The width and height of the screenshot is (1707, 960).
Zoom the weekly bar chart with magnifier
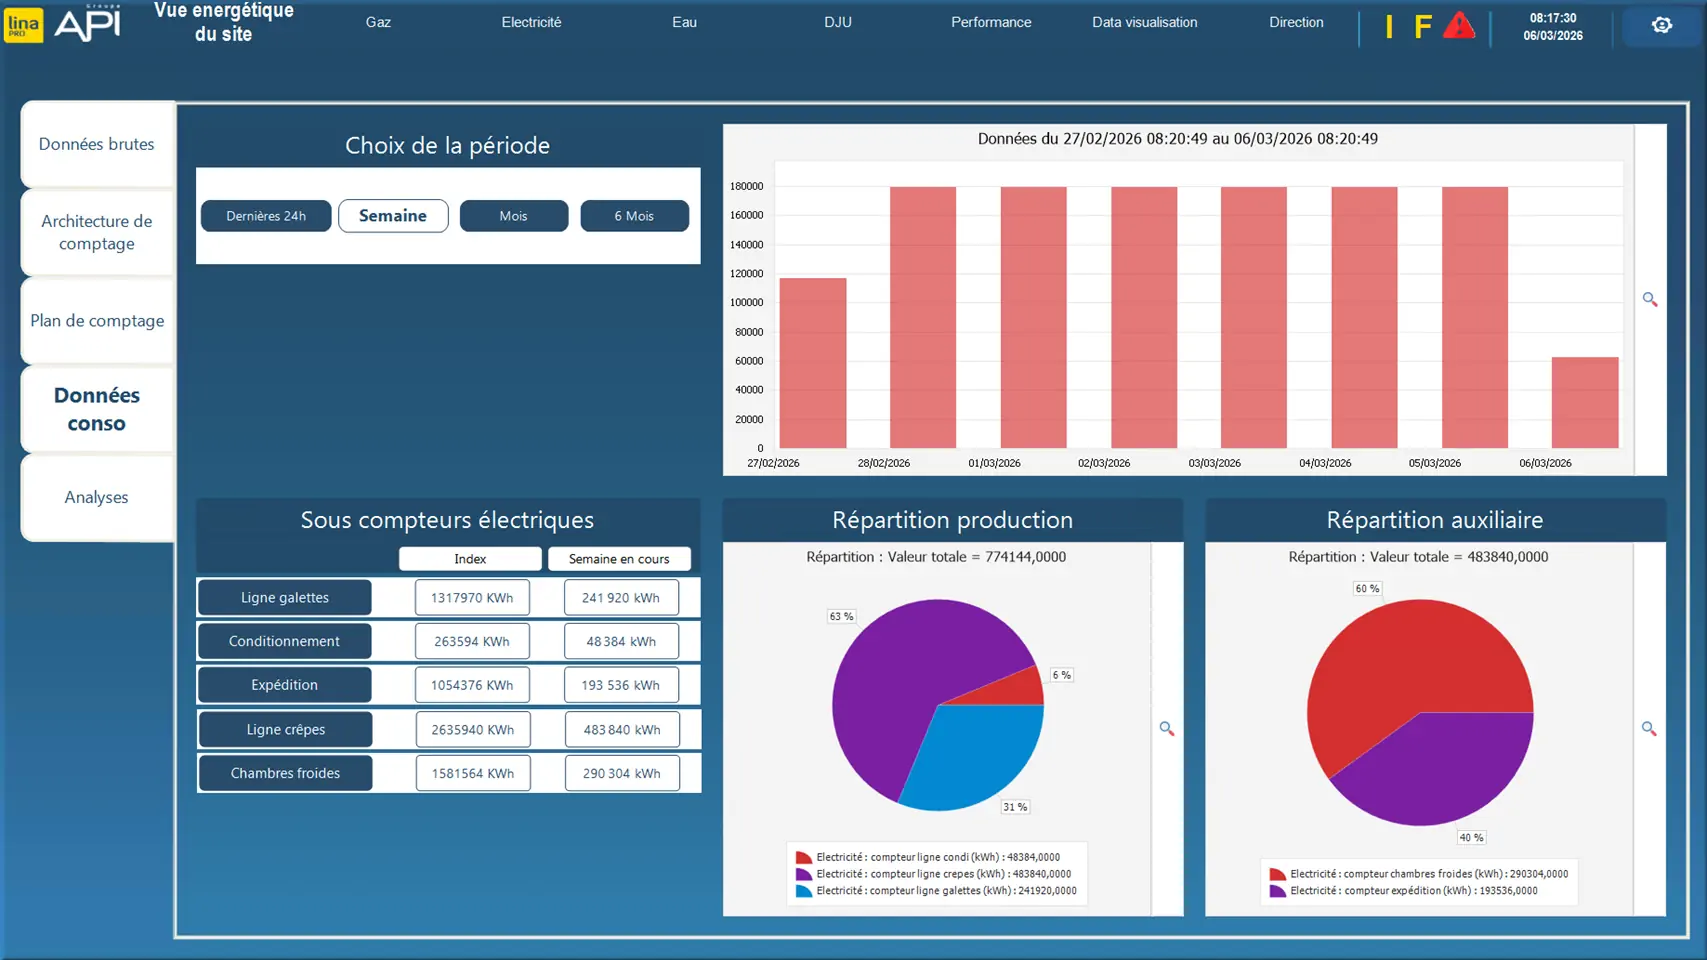[1649, 300]
